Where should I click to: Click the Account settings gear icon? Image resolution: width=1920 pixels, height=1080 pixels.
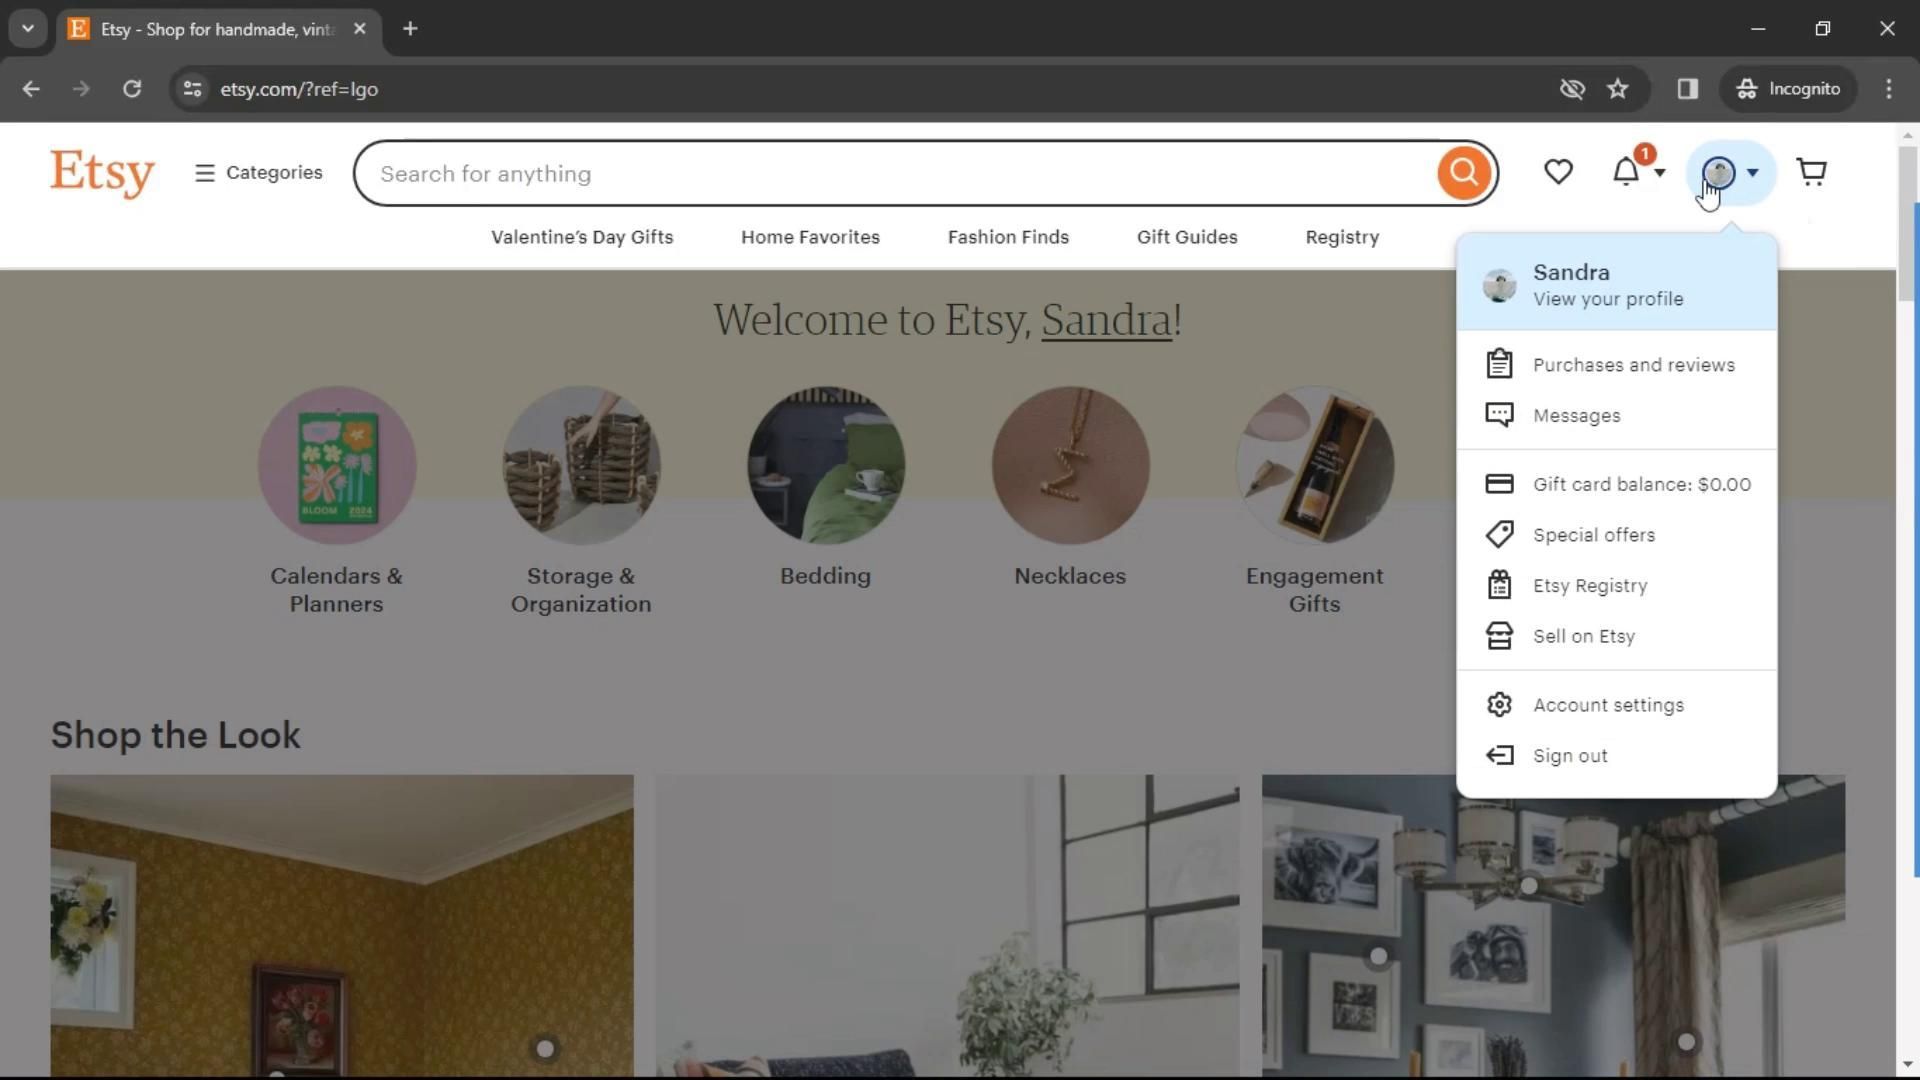[x=1498, y=705]
